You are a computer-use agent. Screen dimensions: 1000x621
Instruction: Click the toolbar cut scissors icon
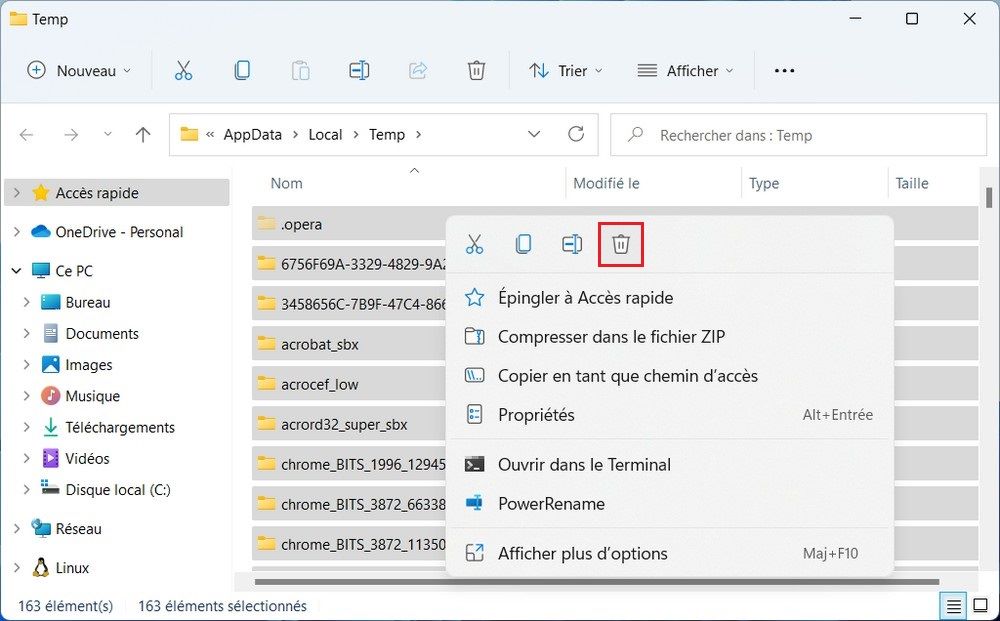click(183, 71)
